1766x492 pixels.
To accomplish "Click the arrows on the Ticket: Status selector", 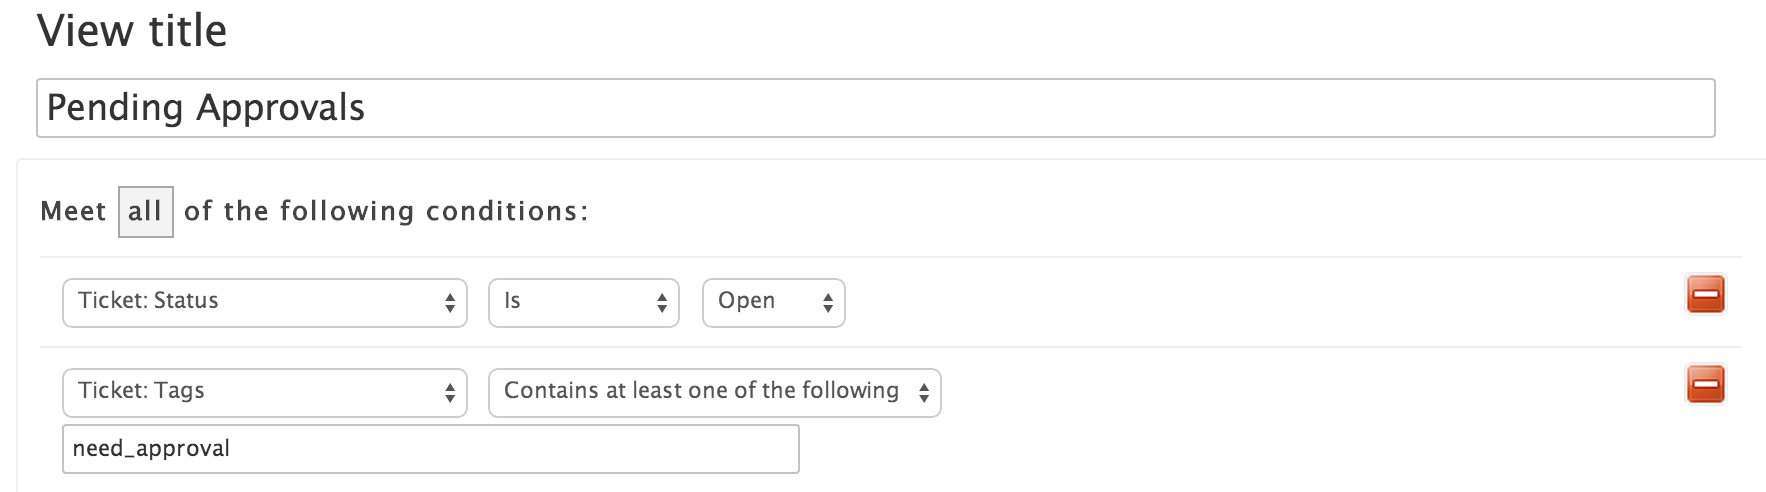I will [450, 303].
